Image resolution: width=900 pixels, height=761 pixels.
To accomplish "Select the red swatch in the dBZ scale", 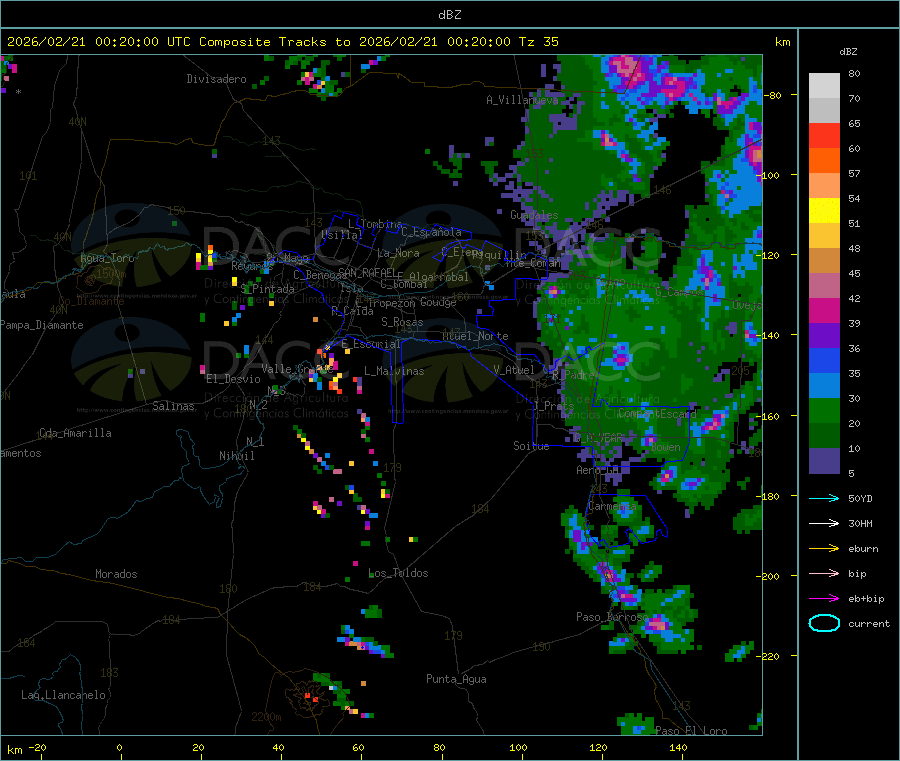I will [x=824, y=135].
